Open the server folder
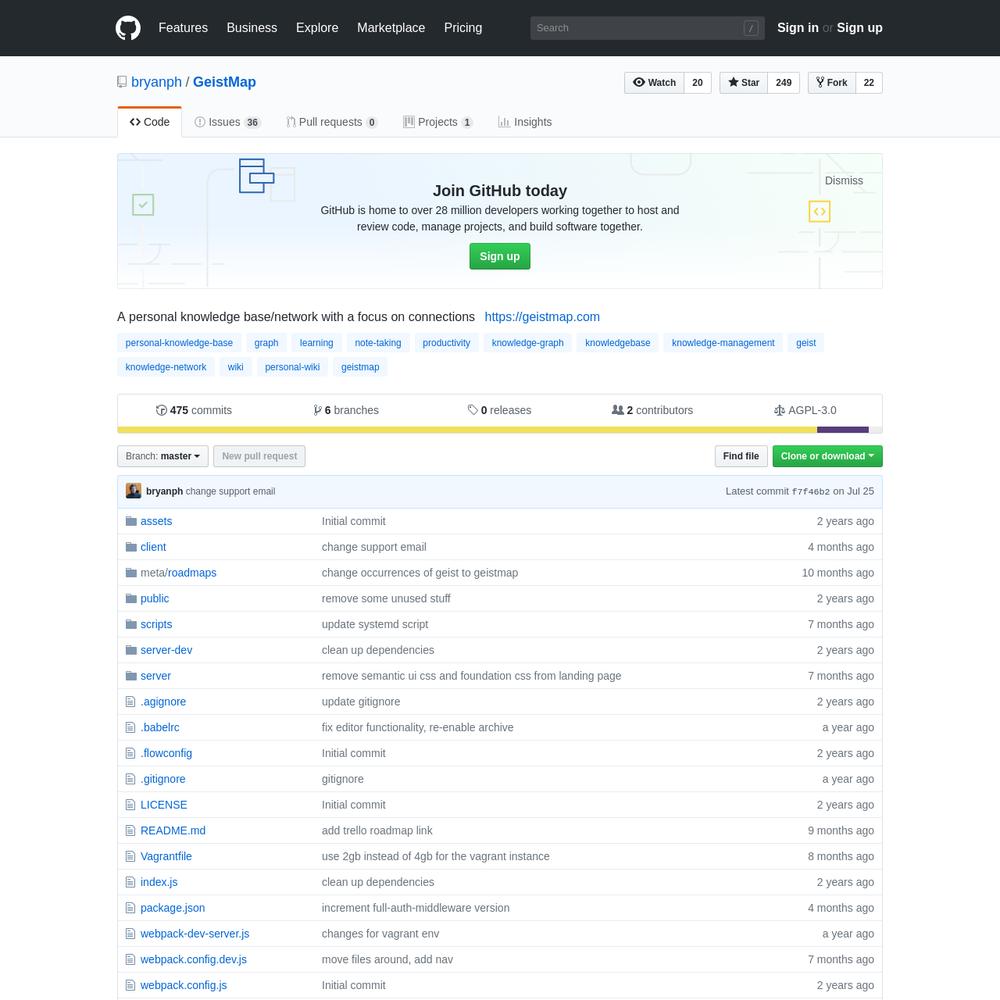Viewport: 1000px width, 1000px height. coord(156,676)
